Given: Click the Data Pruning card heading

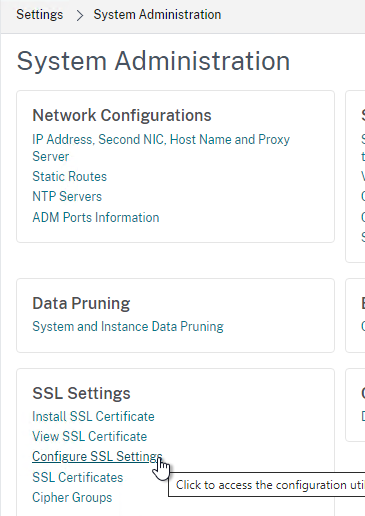Looking at the screenshot, I should [x=81, y=303].
